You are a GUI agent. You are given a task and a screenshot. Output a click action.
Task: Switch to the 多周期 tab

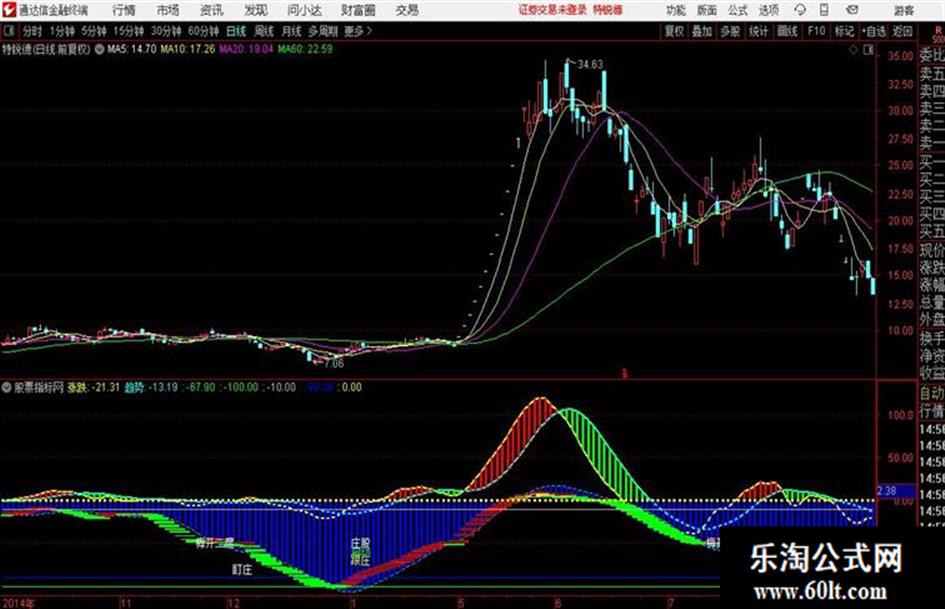point(323,31)
